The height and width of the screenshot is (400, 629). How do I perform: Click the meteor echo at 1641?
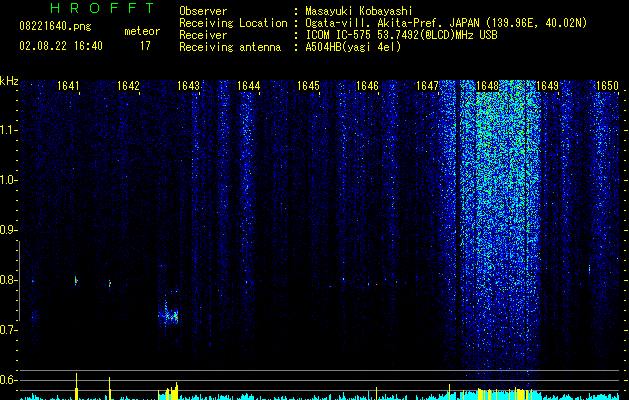click(76, 280)
